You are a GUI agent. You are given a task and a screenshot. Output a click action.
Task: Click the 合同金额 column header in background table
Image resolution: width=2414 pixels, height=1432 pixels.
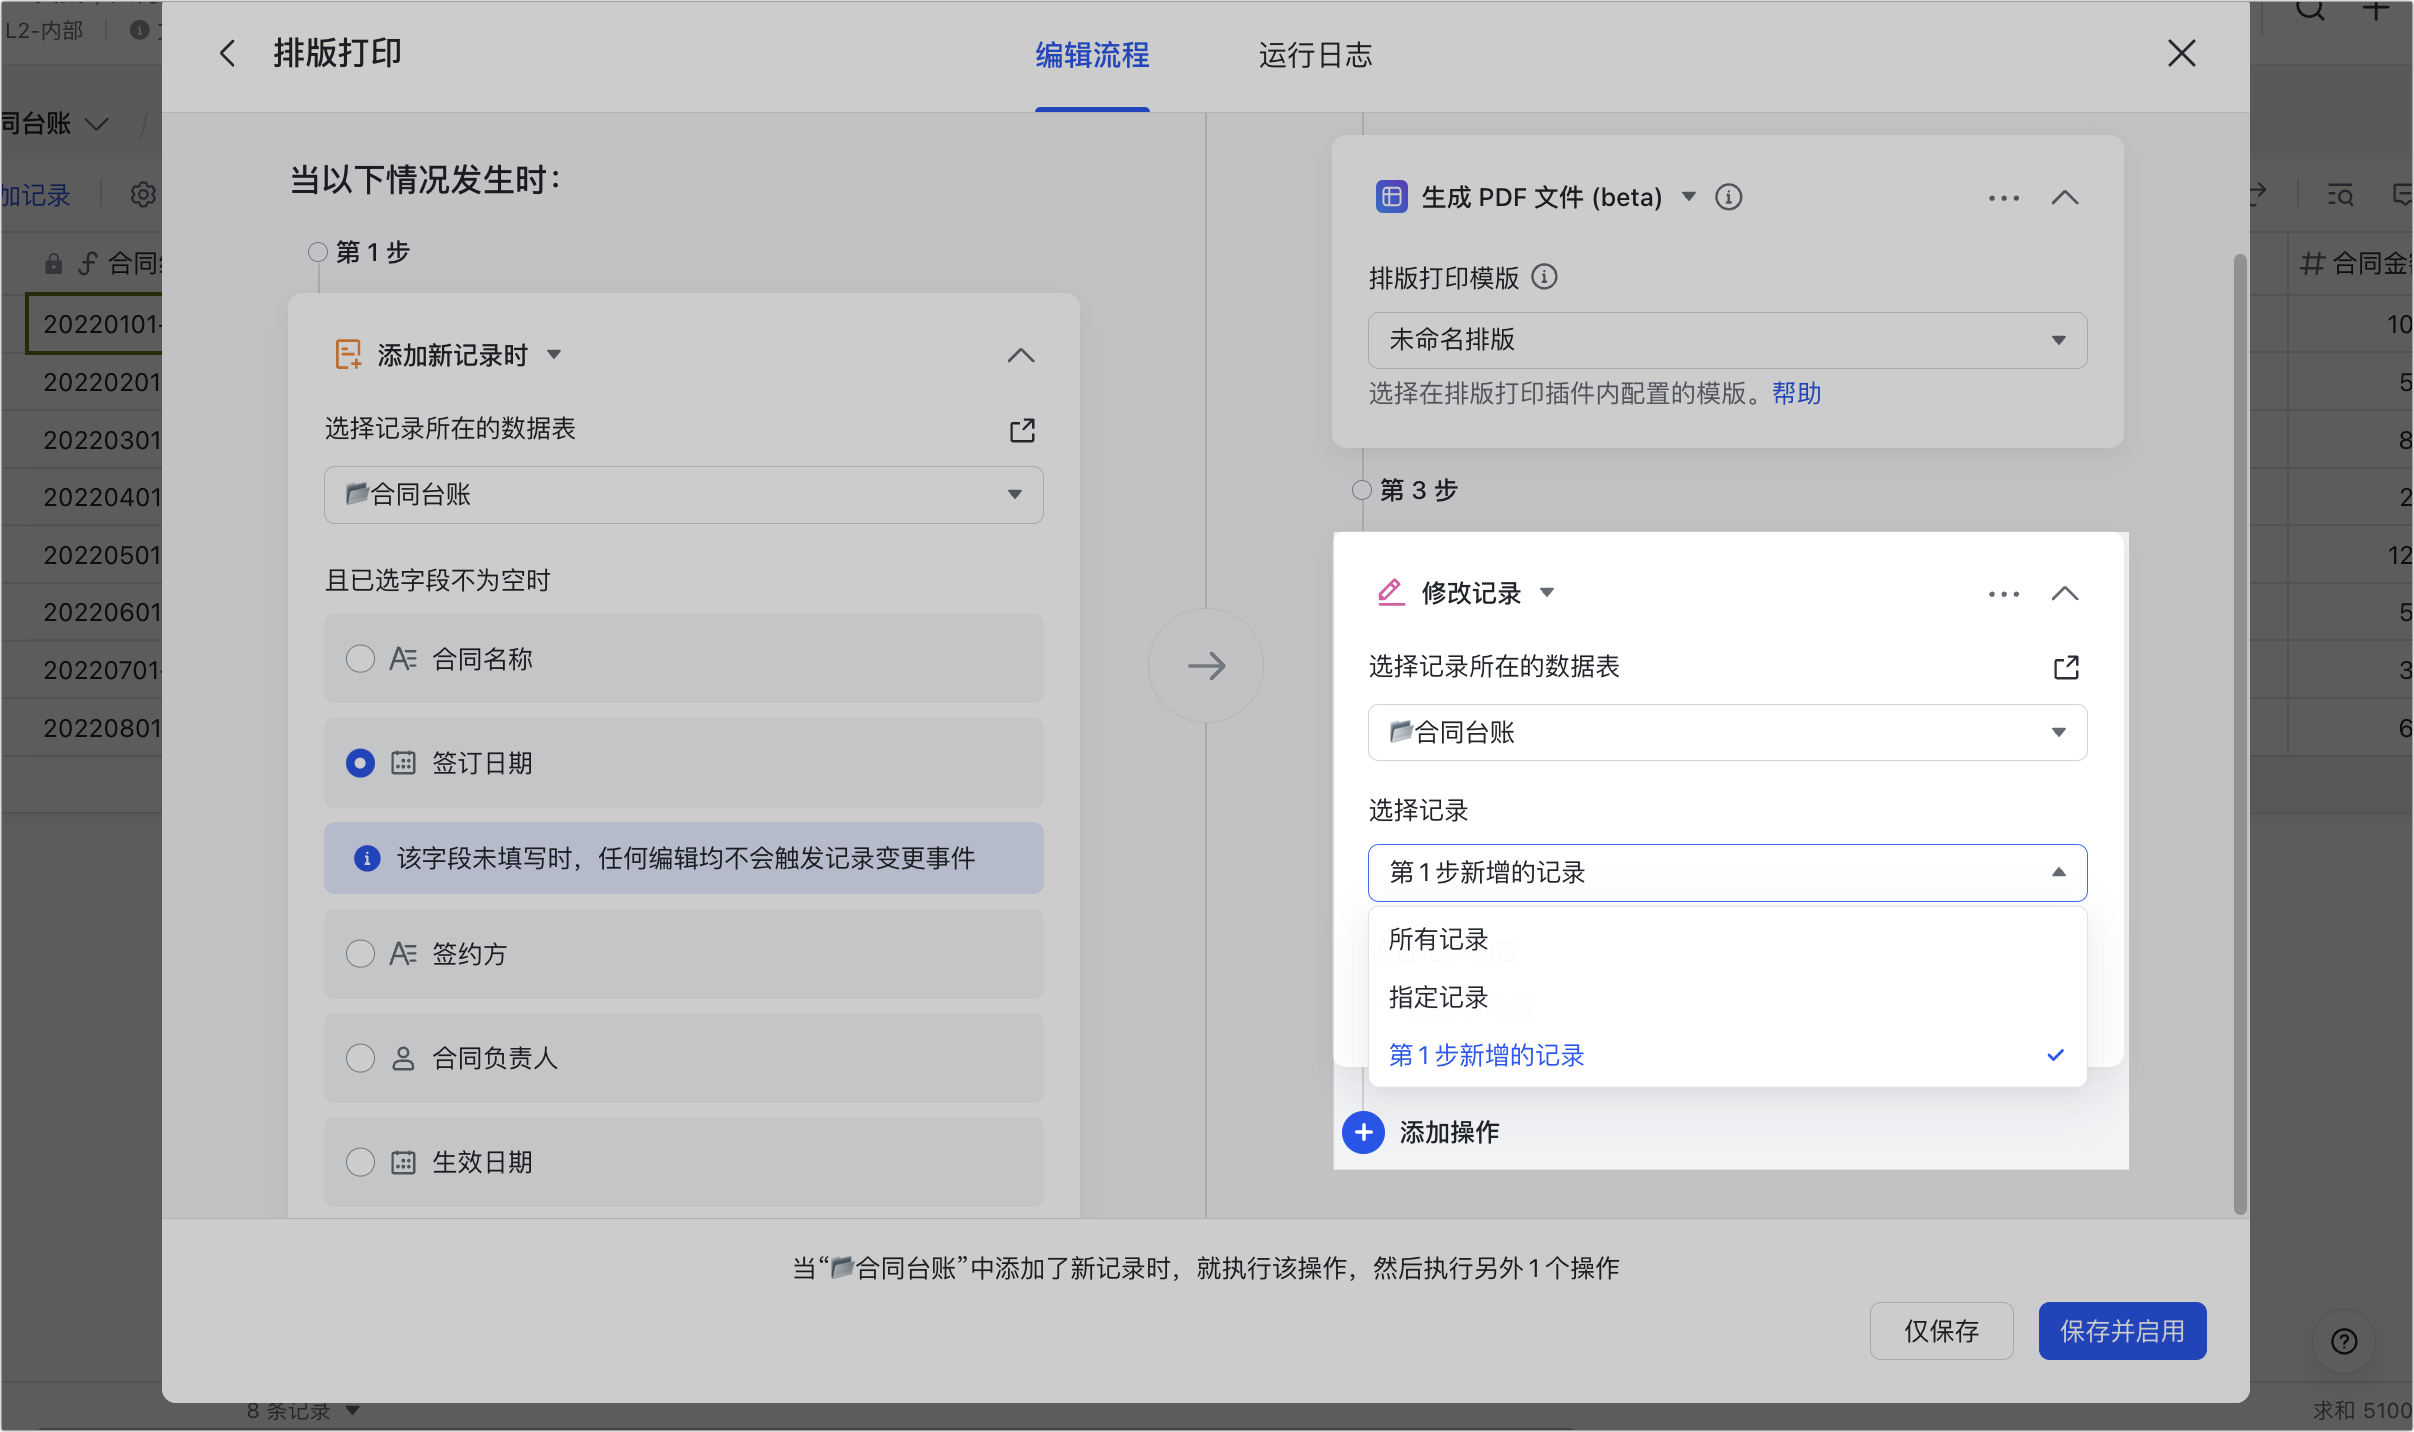coord(2352,264)
